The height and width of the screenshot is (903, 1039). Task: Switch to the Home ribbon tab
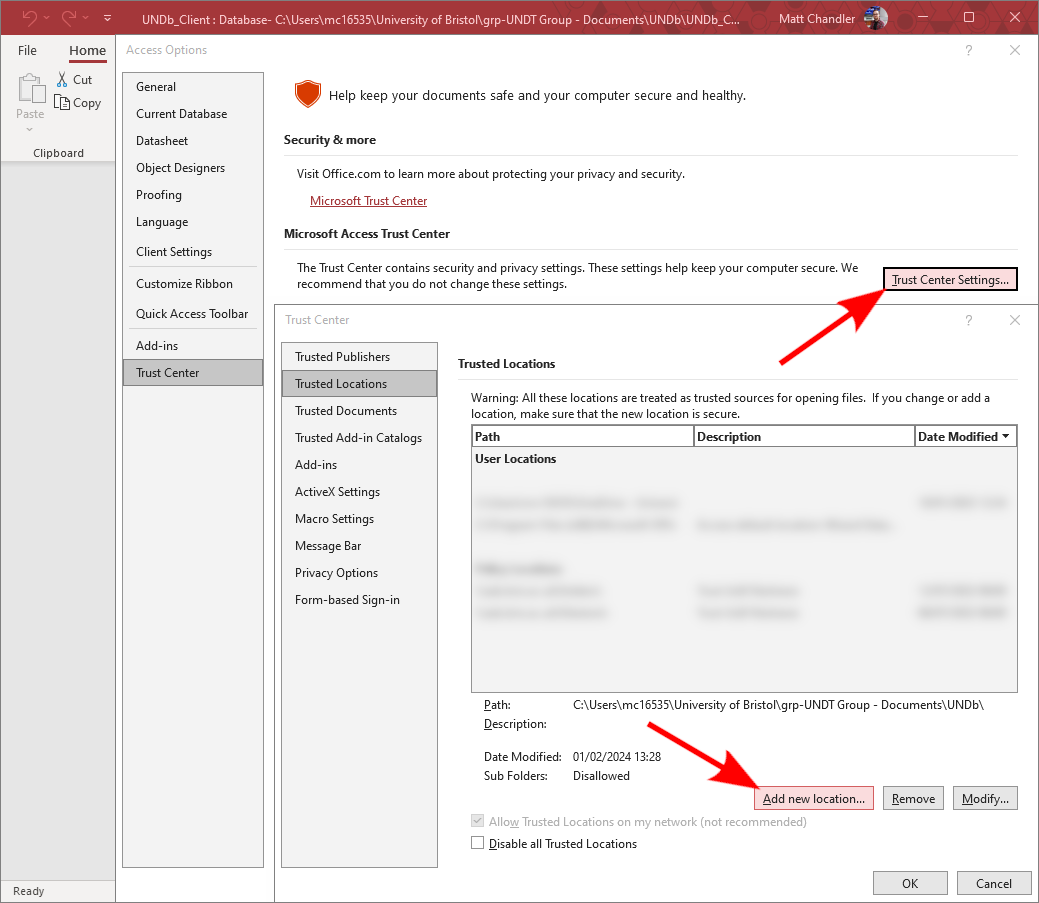(87, 50)
